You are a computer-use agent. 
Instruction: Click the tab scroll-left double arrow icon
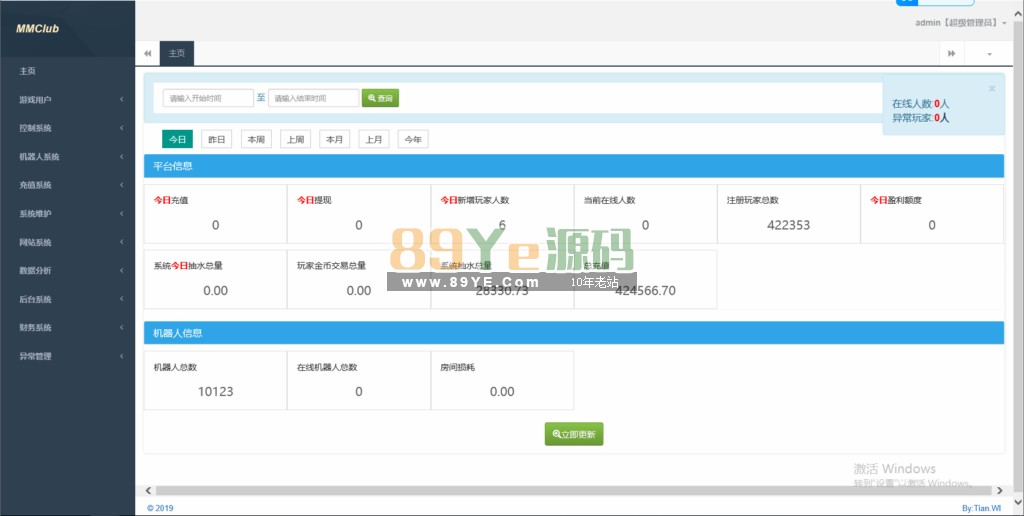(148, 53)
